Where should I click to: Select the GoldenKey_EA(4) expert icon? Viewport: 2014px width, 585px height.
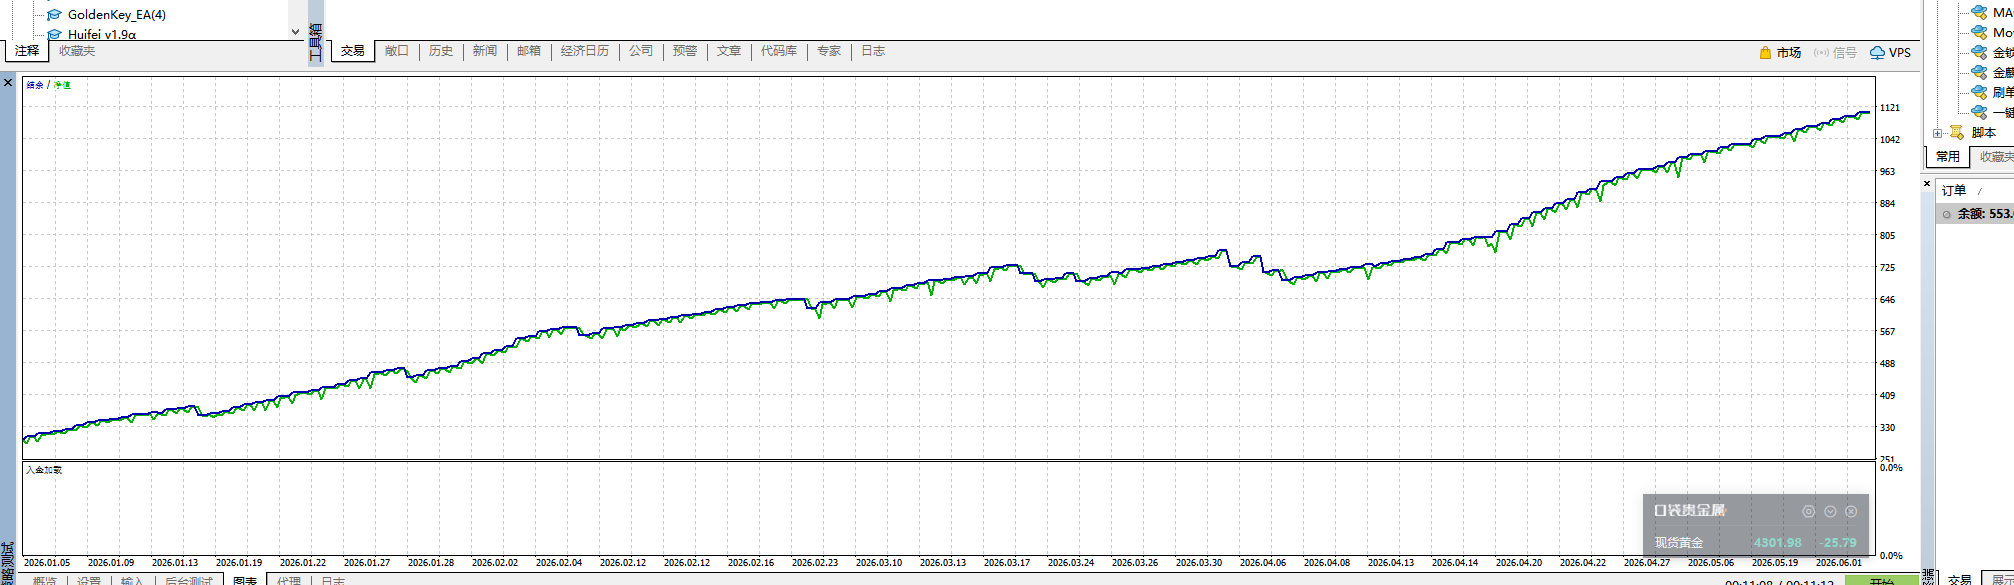click(55, 15)
